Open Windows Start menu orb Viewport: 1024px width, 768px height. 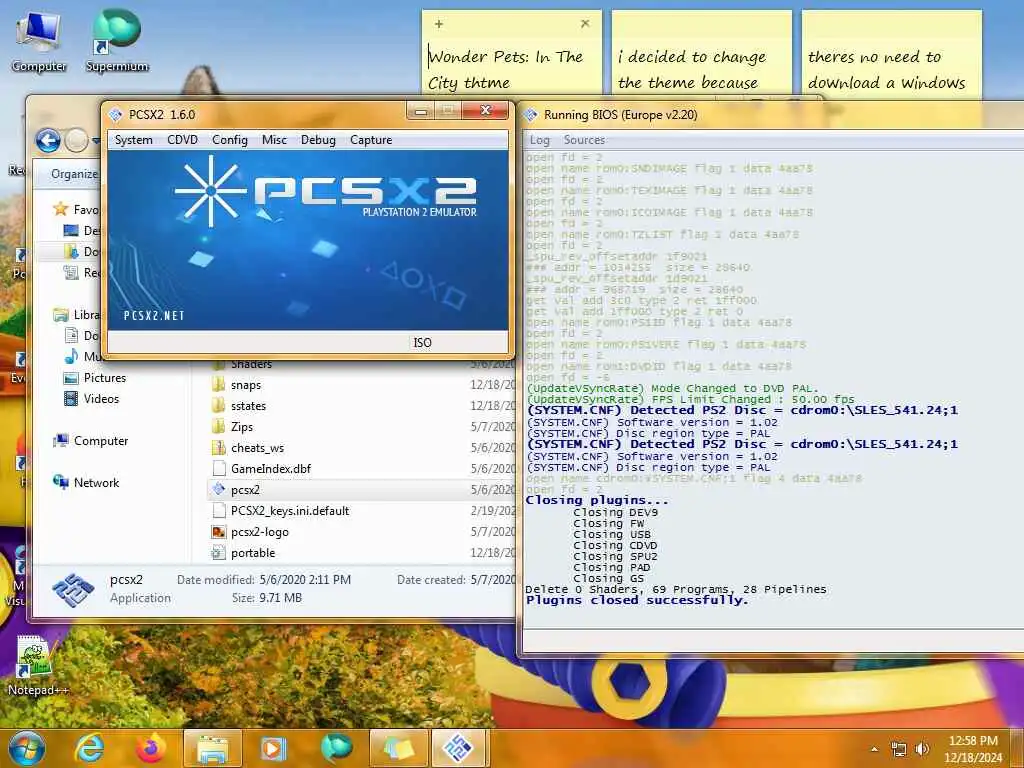point(26,748)
